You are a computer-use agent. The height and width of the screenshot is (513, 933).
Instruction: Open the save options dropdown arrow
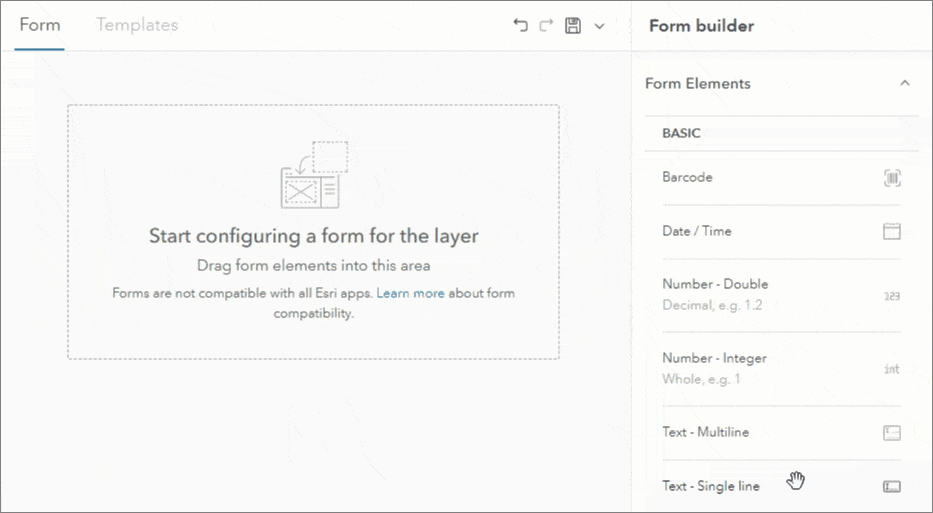[599, 26]
